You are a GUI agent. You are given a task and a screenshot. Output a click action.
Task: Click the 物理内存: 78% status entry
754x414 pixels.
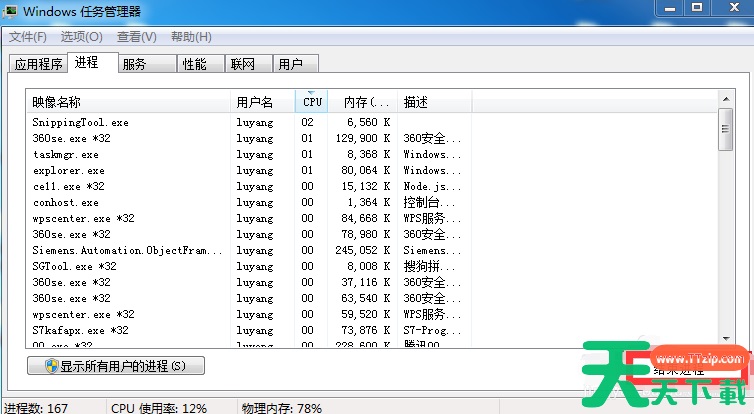[281, 408]
